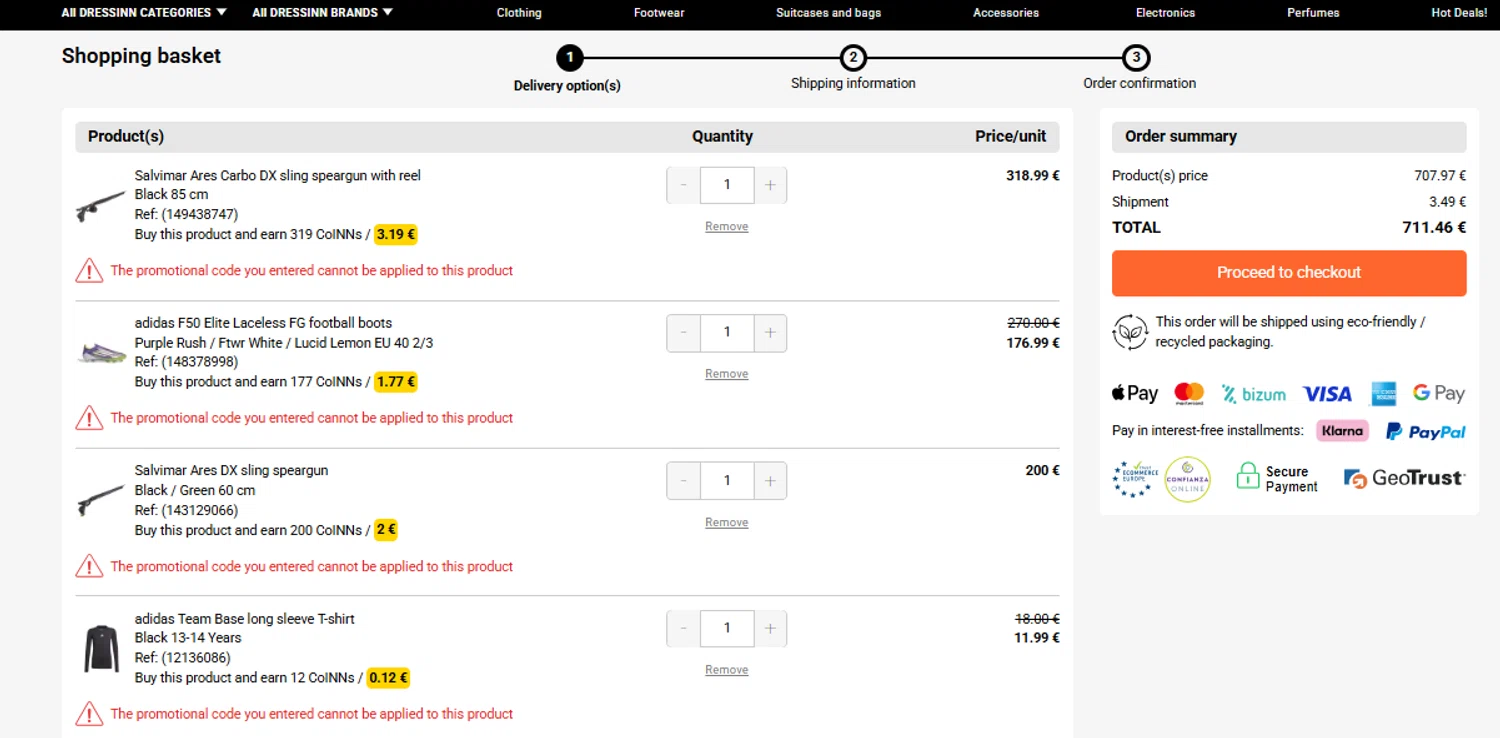Remove adidas F50 Elite boots from basket
1500x738 pixels.
727,374
